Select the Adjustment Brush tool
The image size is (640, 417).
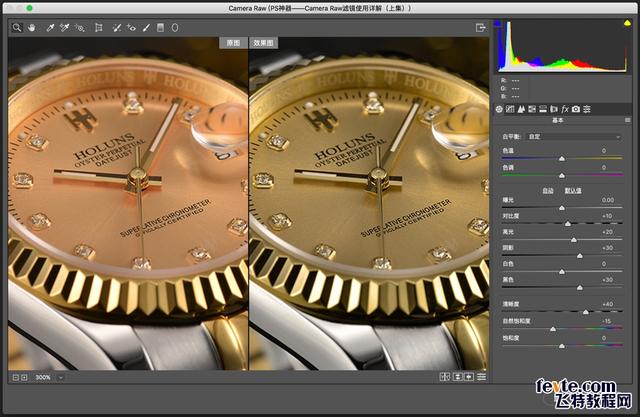click(x=146, y=28)
